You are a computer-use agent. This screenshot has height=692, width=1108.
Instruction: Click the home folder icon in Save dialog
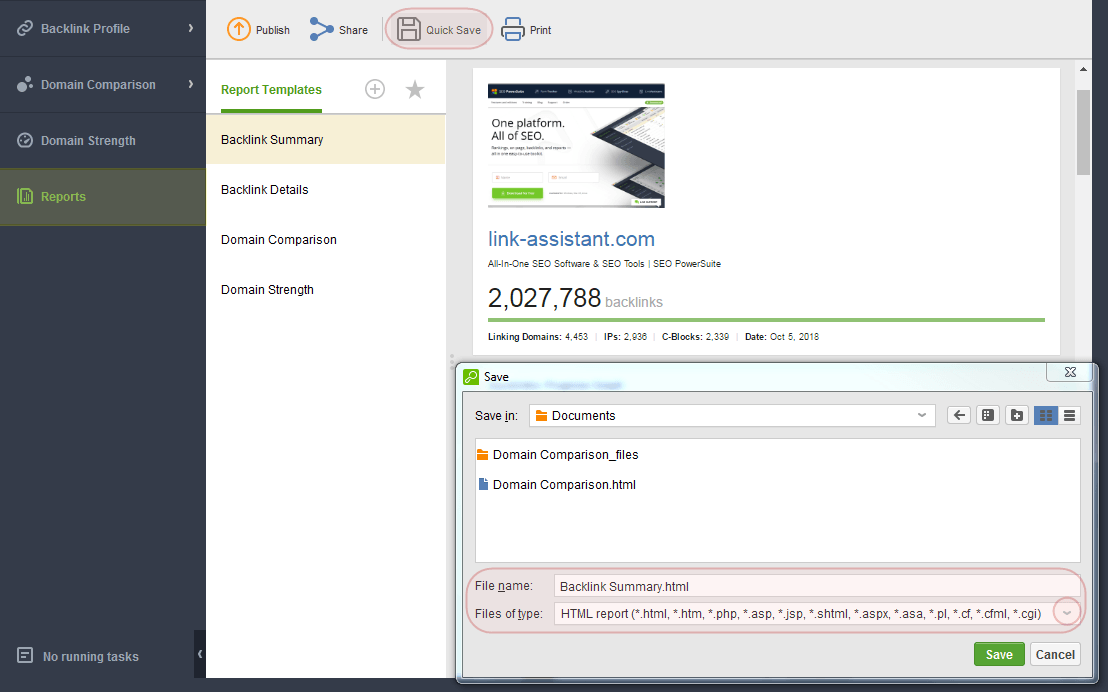tap(988, 415)
